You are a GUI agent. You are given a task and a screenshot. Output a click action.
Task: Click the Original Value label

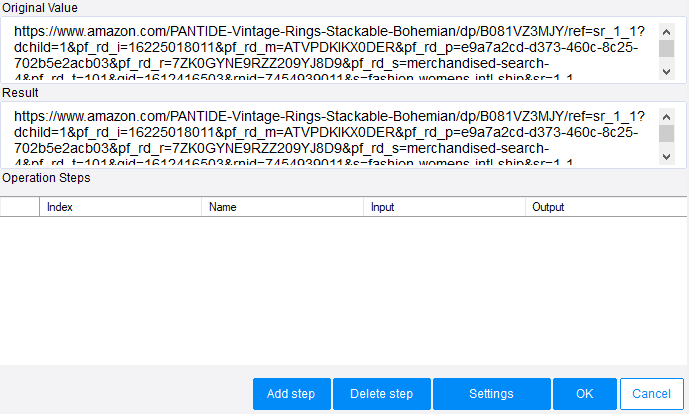click(x=40, y=8)
